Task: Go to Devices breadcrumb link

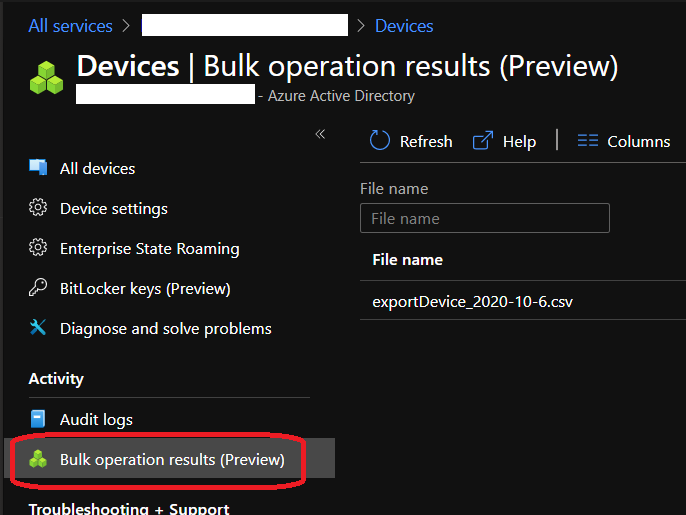Action: [x=404, y=26]
